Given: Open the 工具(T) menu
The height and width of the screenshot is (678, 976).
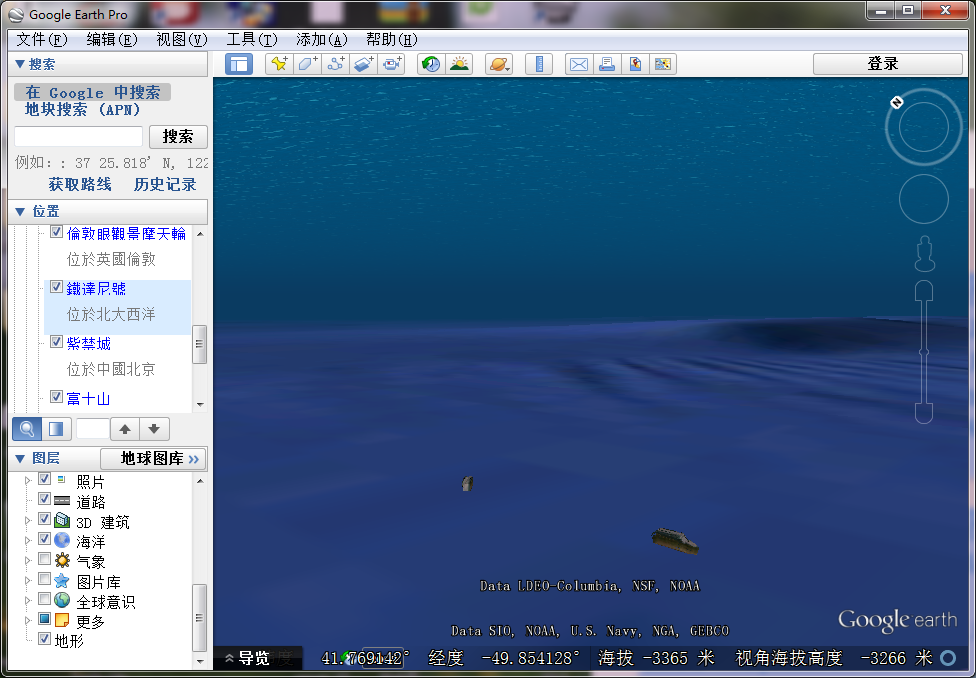Looking at the screenshot, I should pyautogui.click(x=251, y=40).
